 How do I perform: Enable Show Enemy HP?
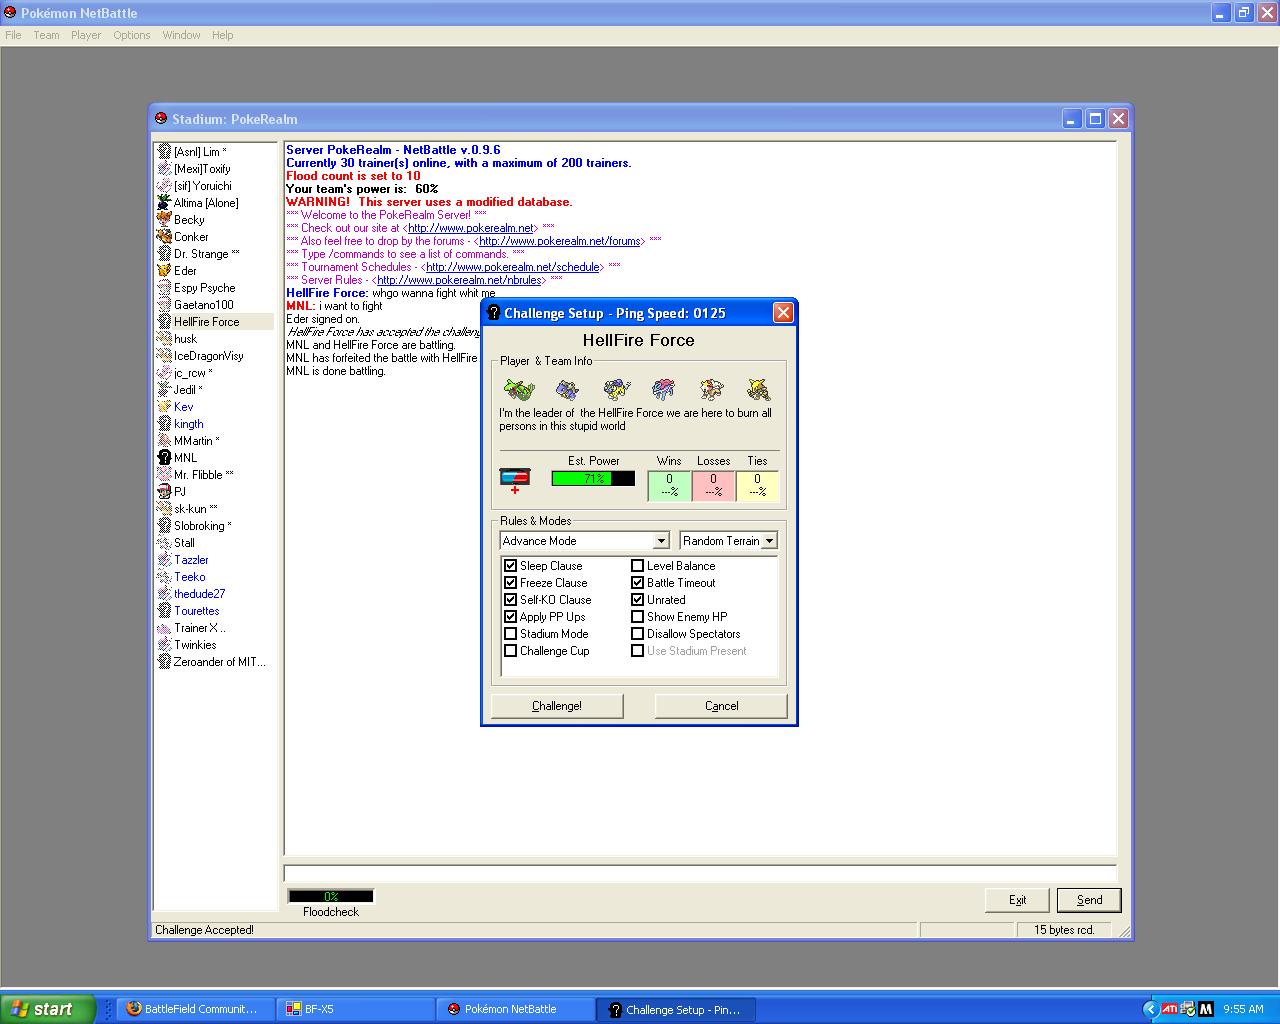[637, 617]
